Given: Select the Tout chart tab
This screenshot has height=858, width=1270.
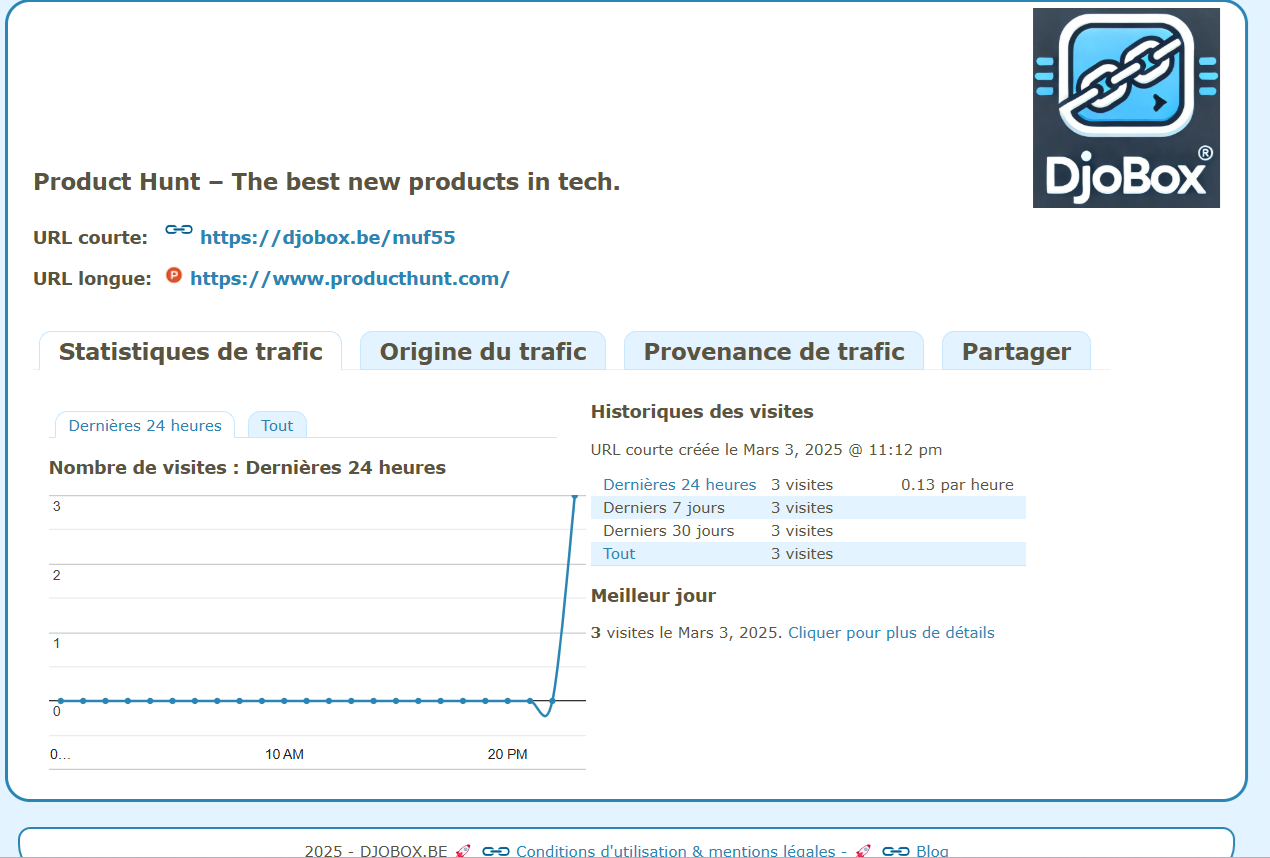Looking at the screenshot, I should (x=277, y=425).
